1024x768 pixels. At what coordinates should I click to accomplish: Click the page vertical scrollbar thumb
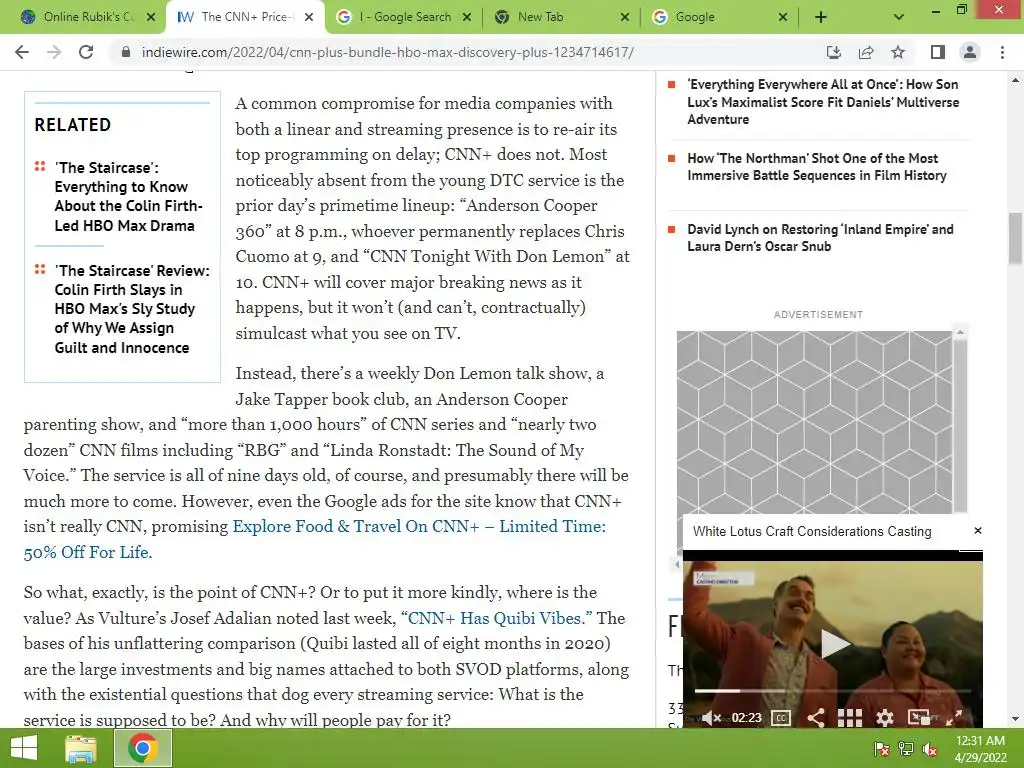click(1016, 238)
